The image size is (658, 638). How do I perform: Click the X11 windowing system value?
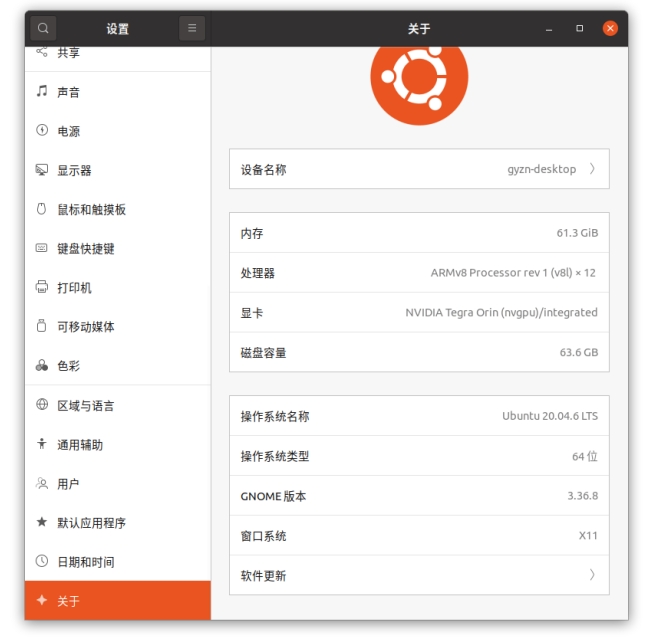pos(588,536)
